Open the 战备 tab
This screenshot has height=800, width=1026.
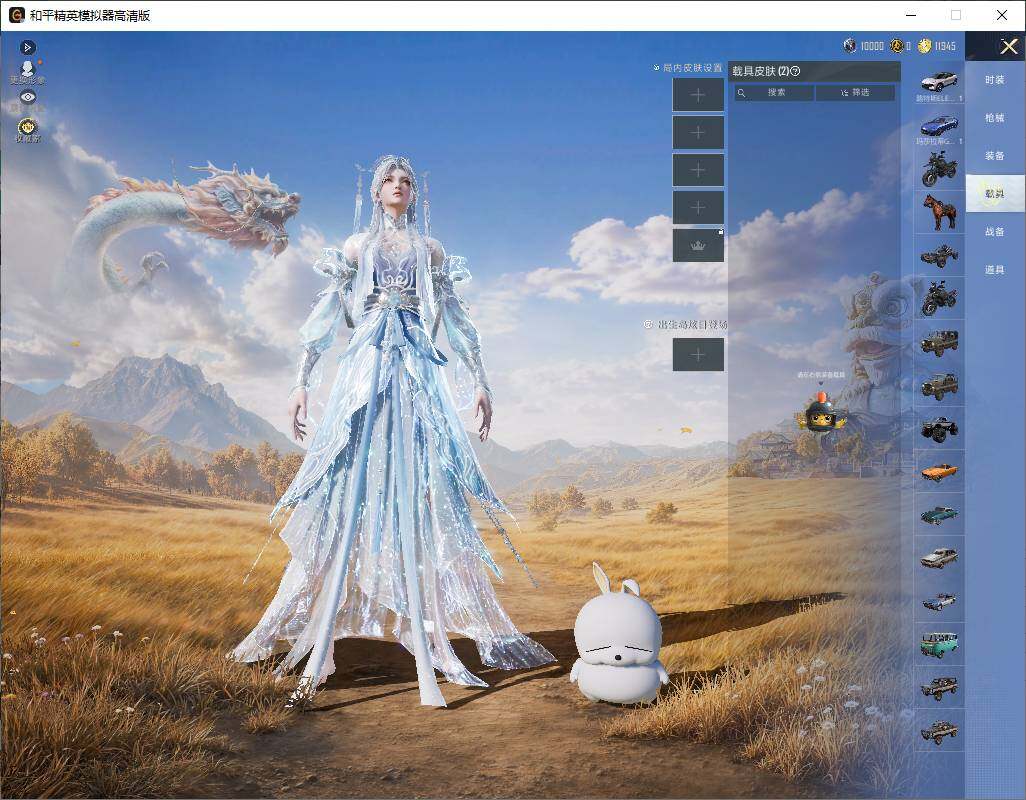[995, 232]
